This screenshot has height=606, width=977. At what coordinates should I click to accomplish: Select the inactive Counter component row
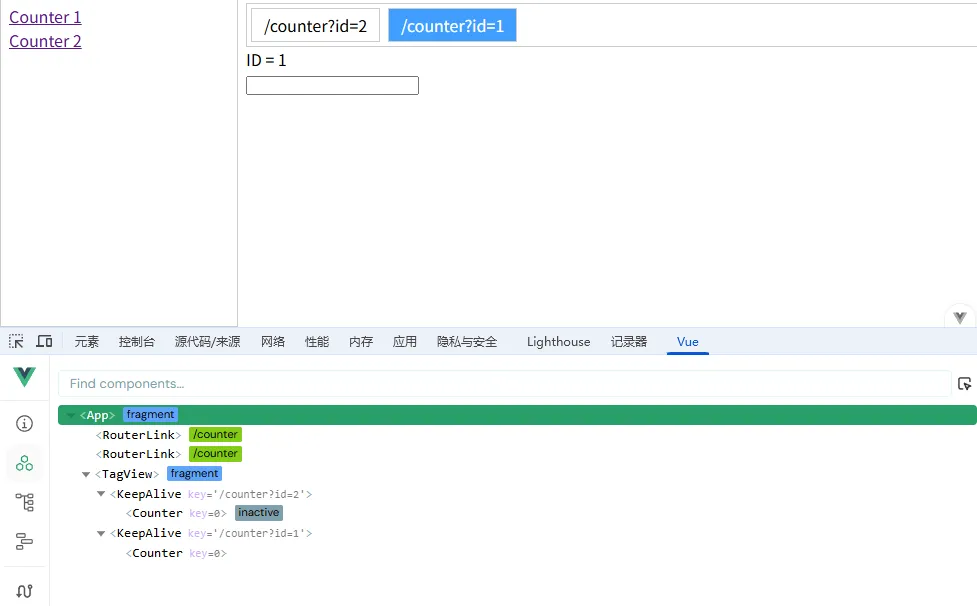click(x=517, y=513)
